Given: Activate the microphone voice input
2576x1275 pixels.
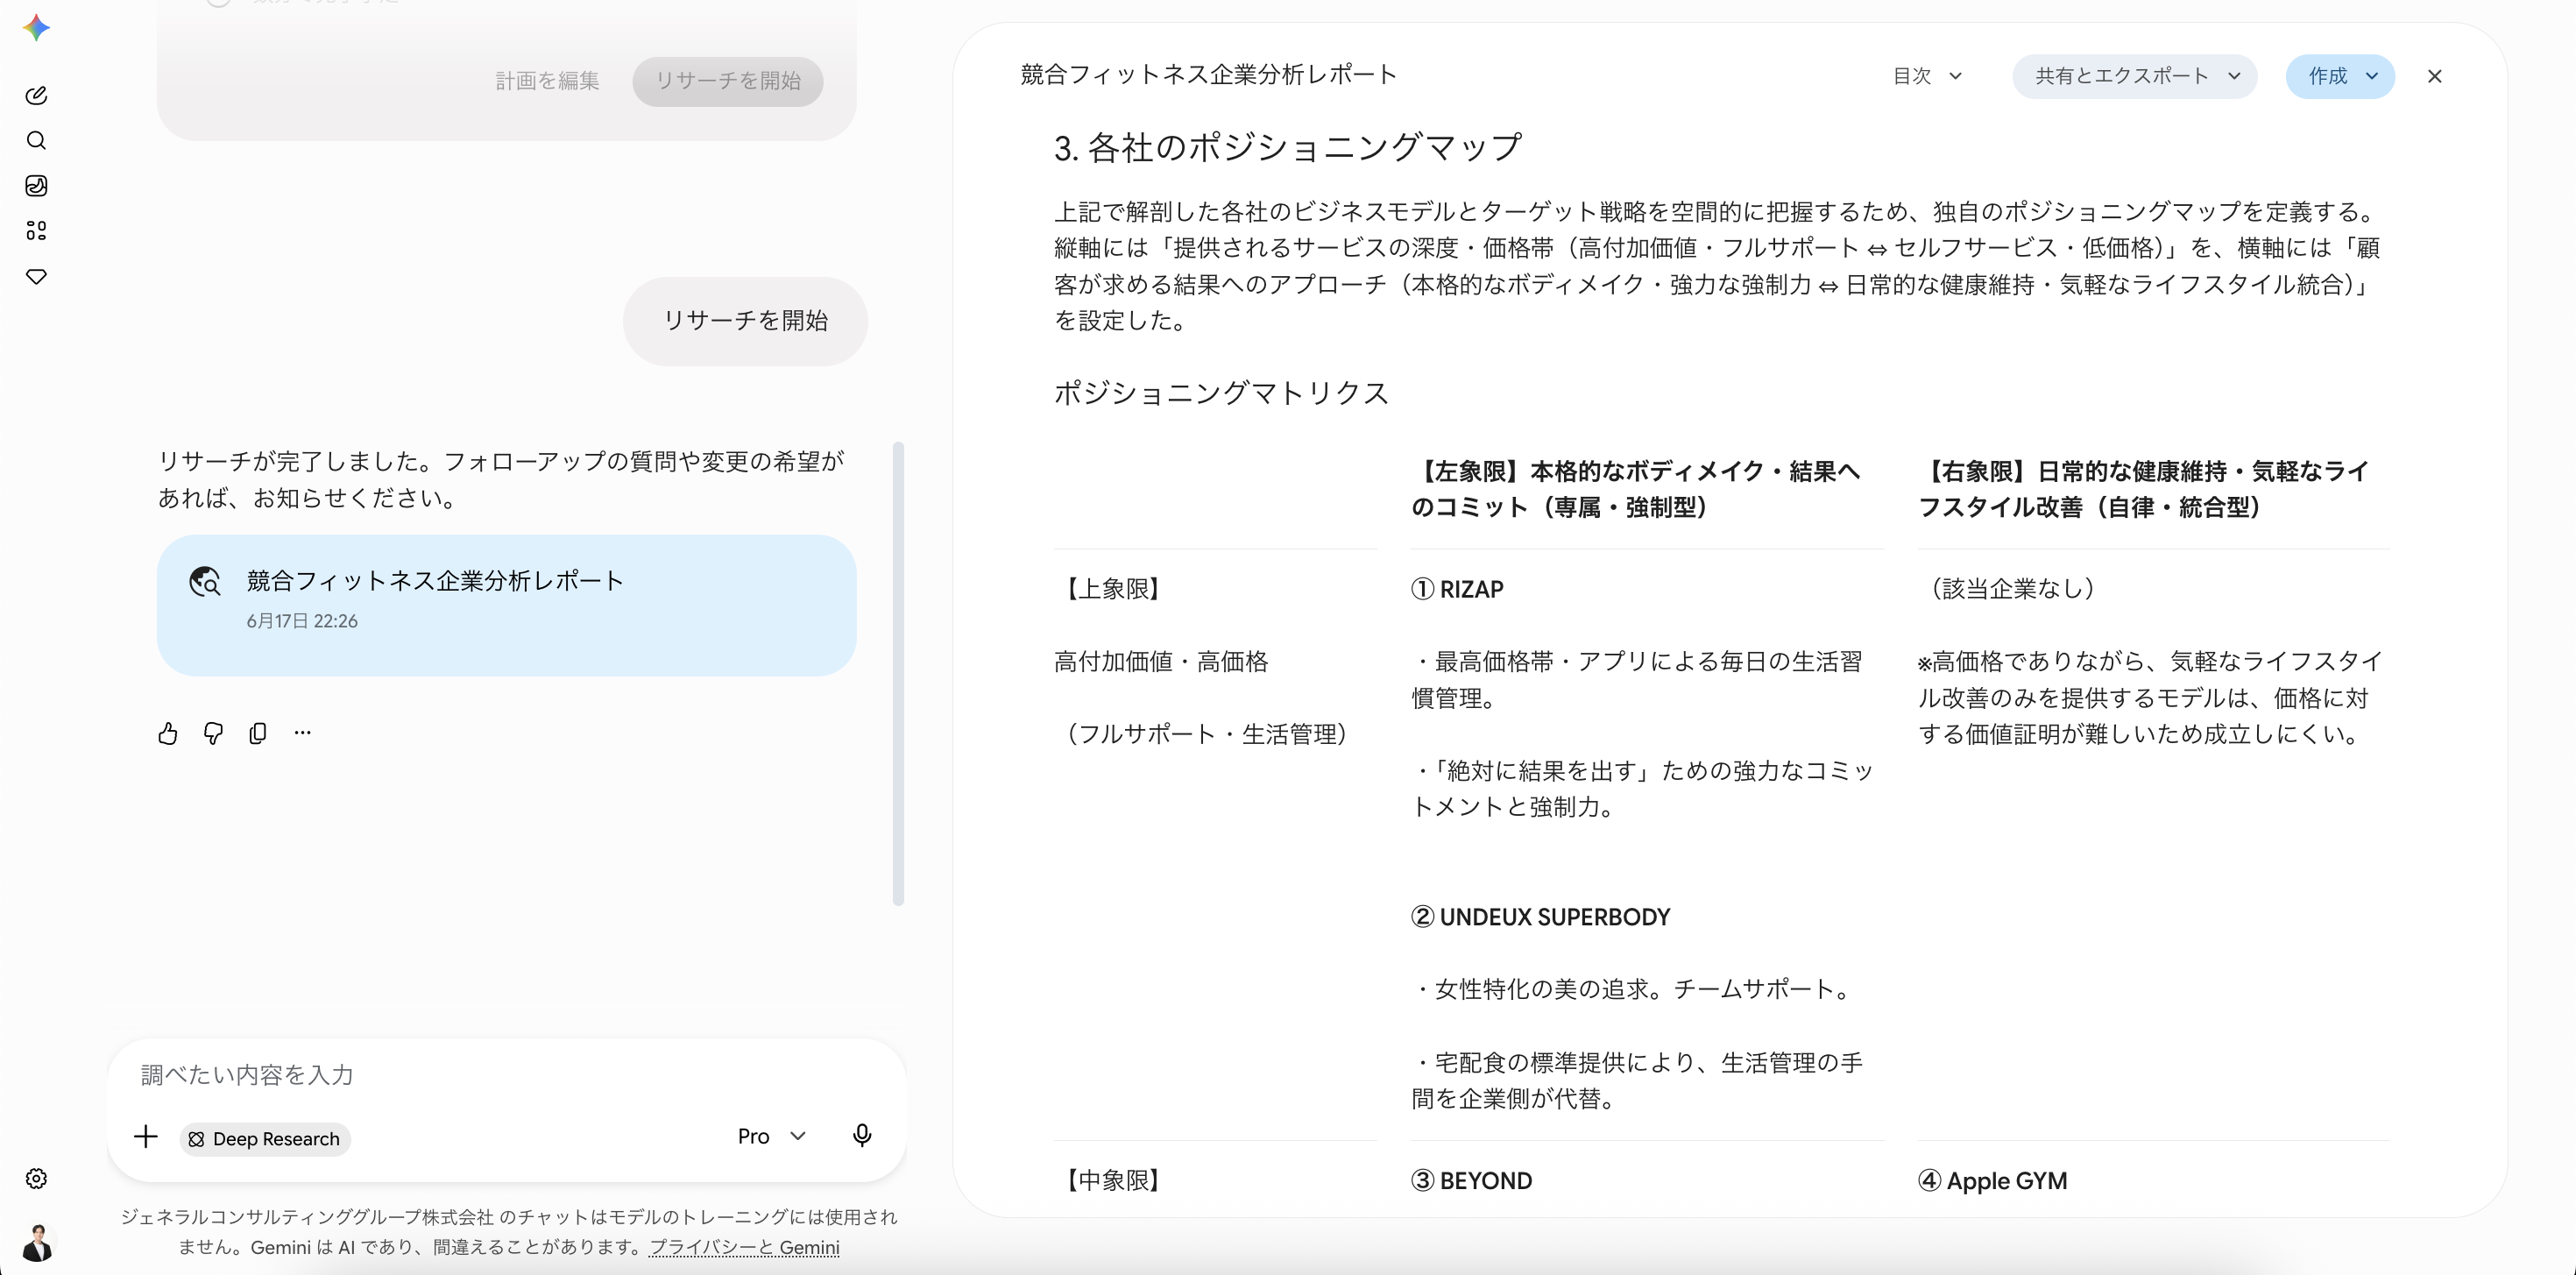Looking at the screenshot, I should (x=862, y=1136).
